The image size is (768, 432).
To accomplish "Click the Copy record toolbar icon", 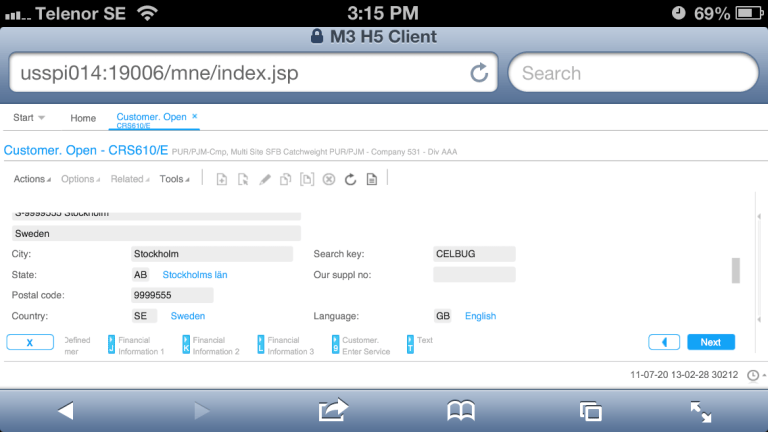I will [x=286, y=179].
